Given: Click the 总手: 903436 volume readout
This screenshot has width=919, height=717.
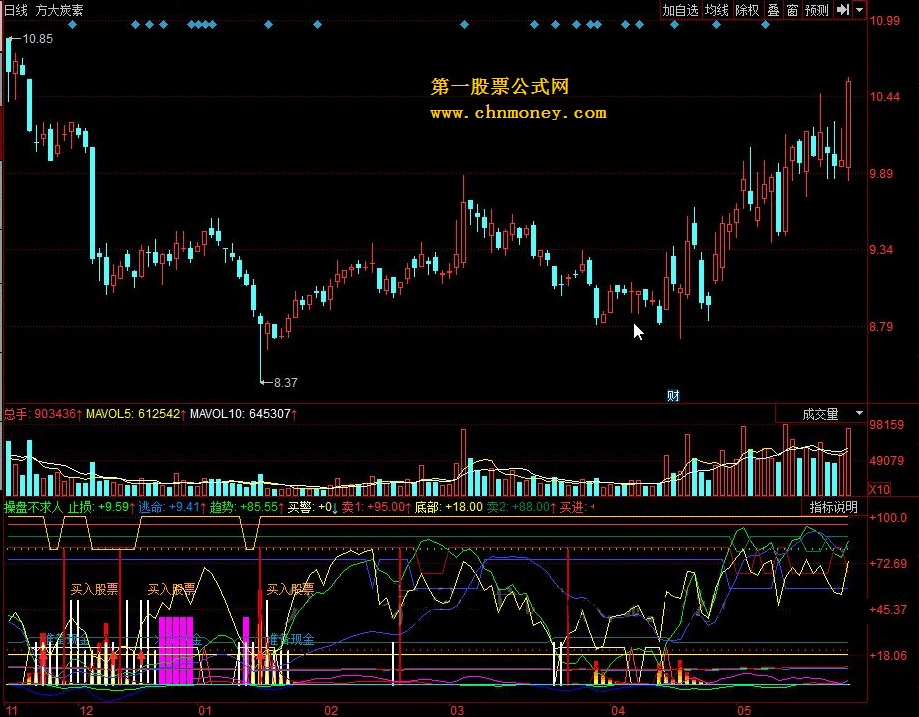Looking at the screenshot, I should 42,414.
